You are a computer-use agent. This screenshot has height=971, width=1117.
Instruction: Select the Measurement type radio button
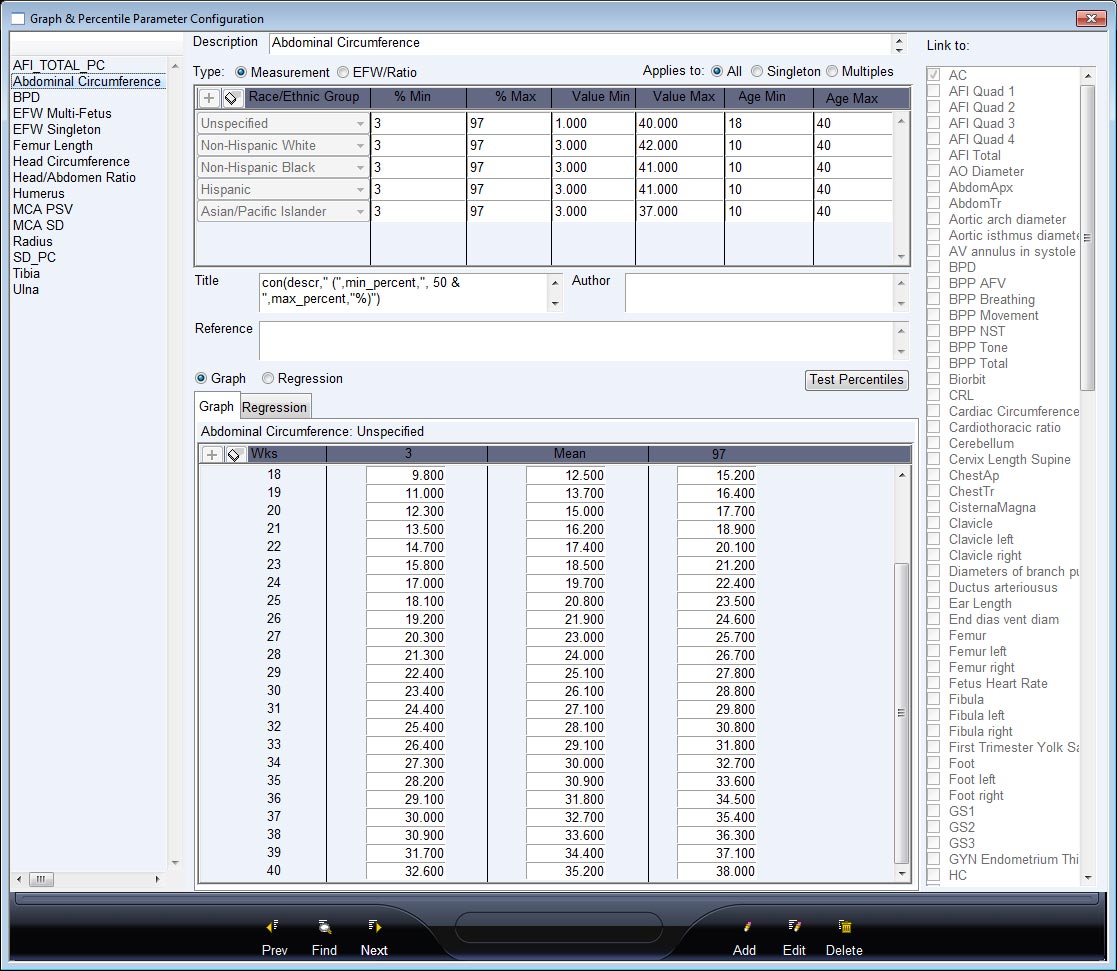pyautogui.click(x=241, y=72)
